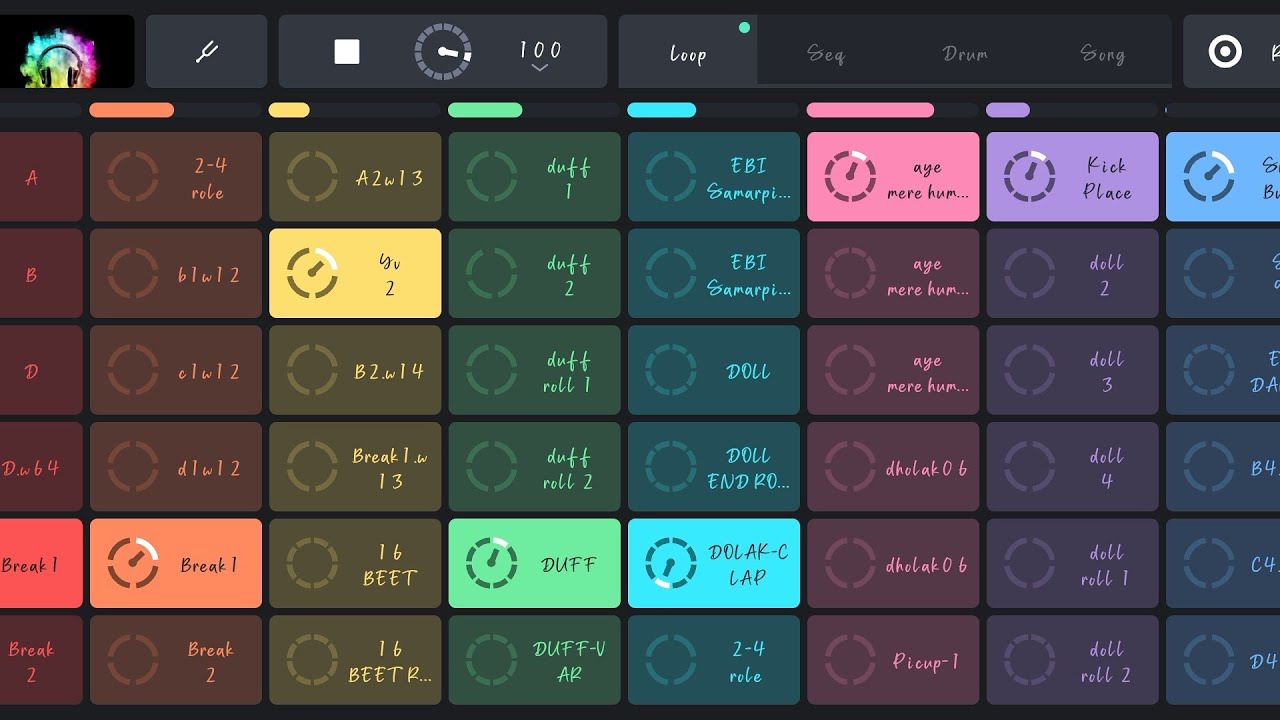1280x720 pixels.
Task: Click the loop dial on Kick Place pad
Action: tap(1029, 177)
